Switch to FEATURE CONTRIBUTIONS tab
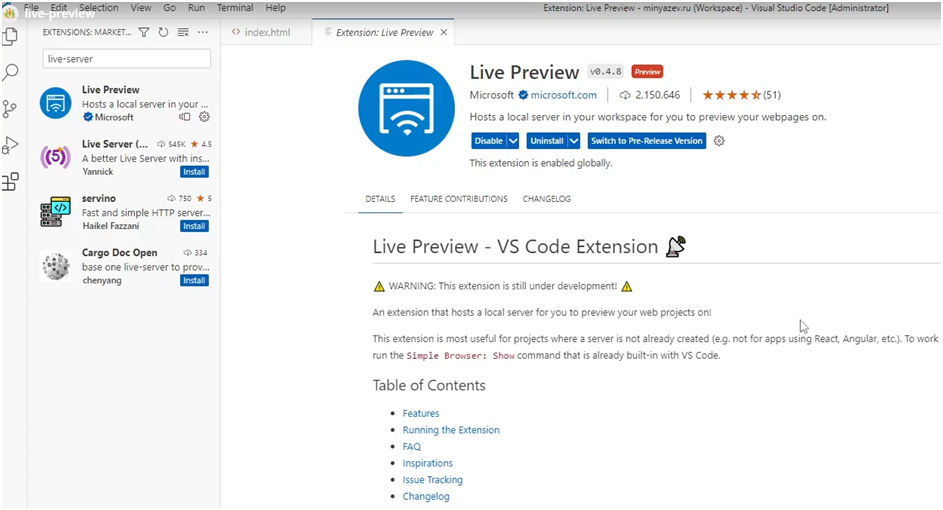The image size is (943, 510). coord(459,198)
